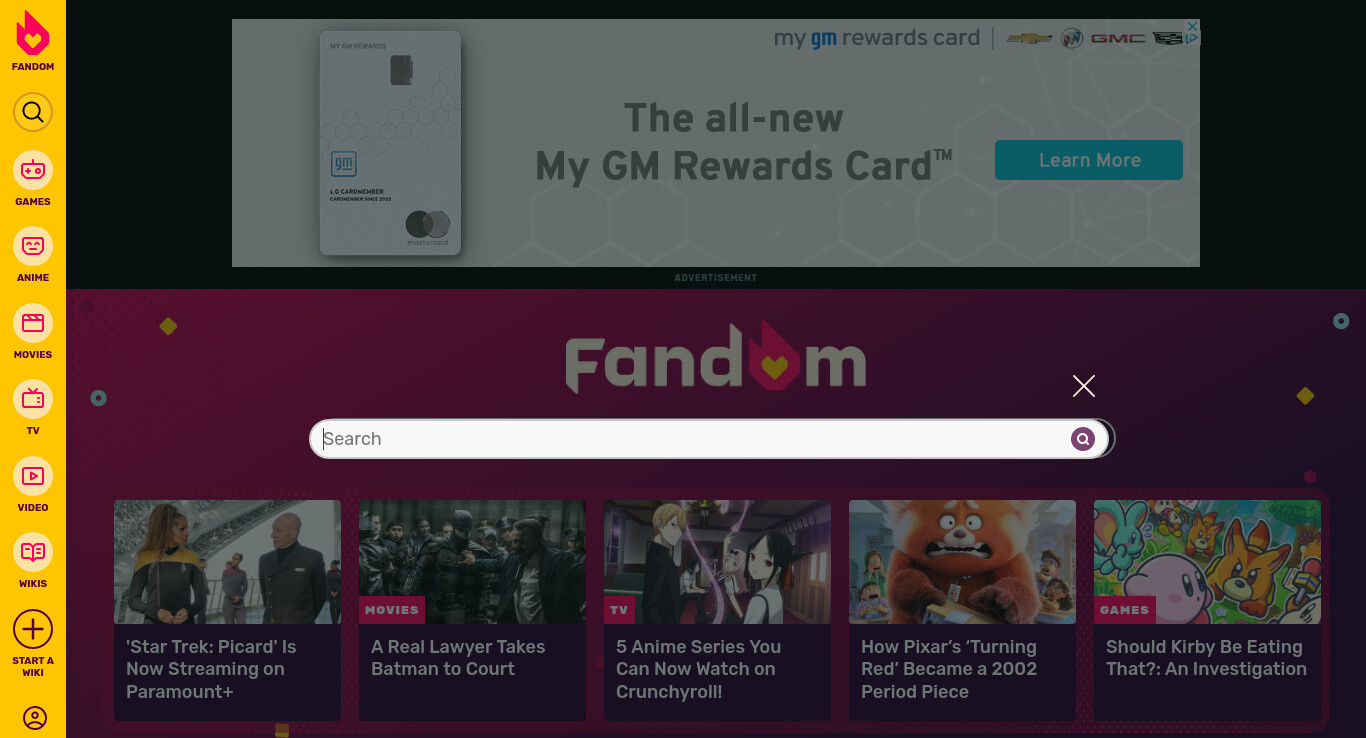Image resolution: width=1366 pixels, height=738 pixels.
Task: Open the Turning Red article thumbnail
Action: coord(962,562)
